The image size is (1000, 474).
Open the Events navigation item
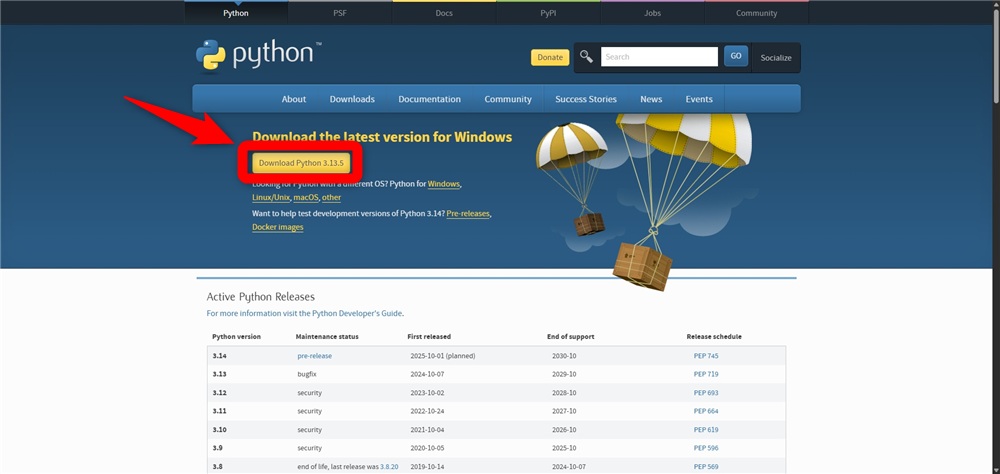tap(699, 99)
